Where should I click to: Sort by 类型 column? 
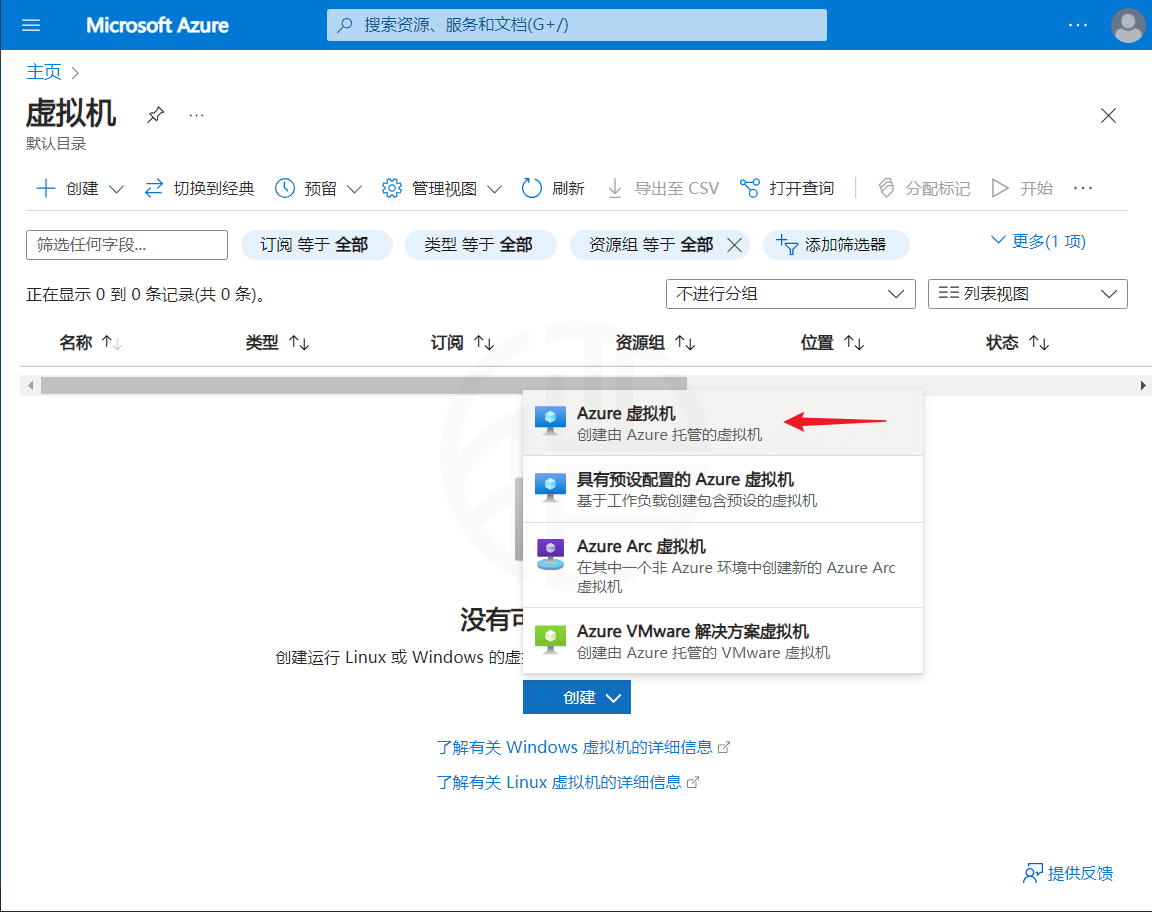coord(277,342)
